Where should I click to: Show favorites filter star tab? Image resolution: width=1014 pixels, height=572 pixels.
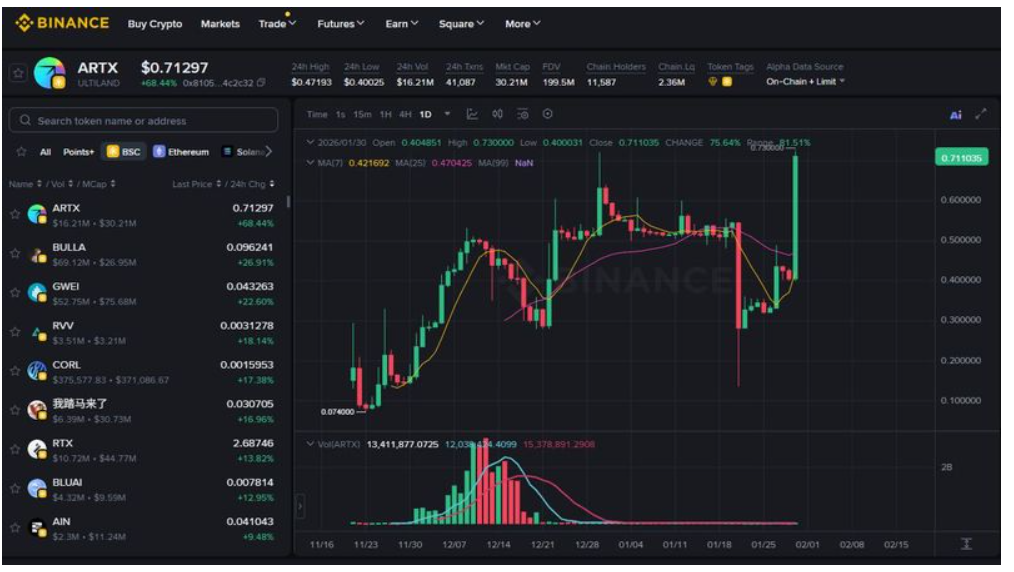tap(21, 152)
